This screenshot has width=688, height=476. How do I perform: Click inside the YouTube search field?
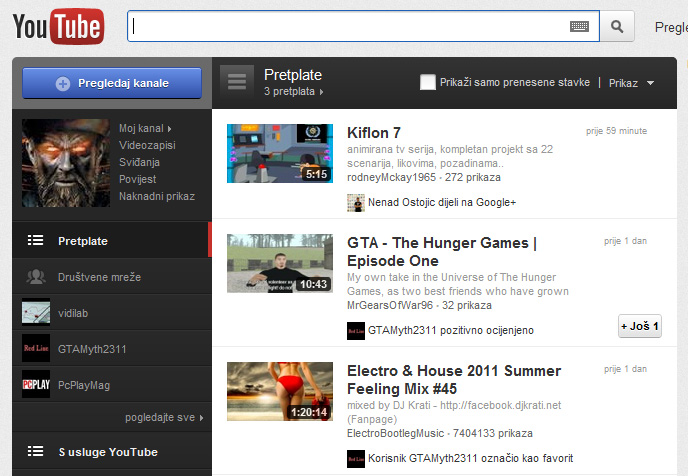[x=350, y=27]
